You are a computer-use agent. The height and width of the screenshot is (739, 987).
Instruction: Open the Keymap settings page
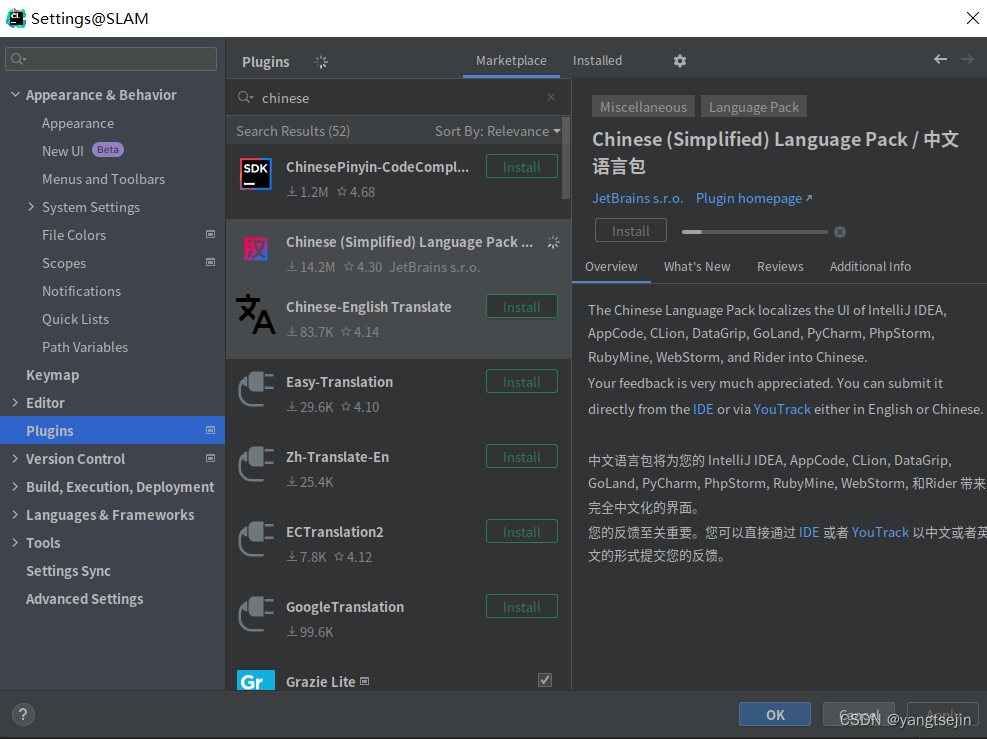[52, 375]
